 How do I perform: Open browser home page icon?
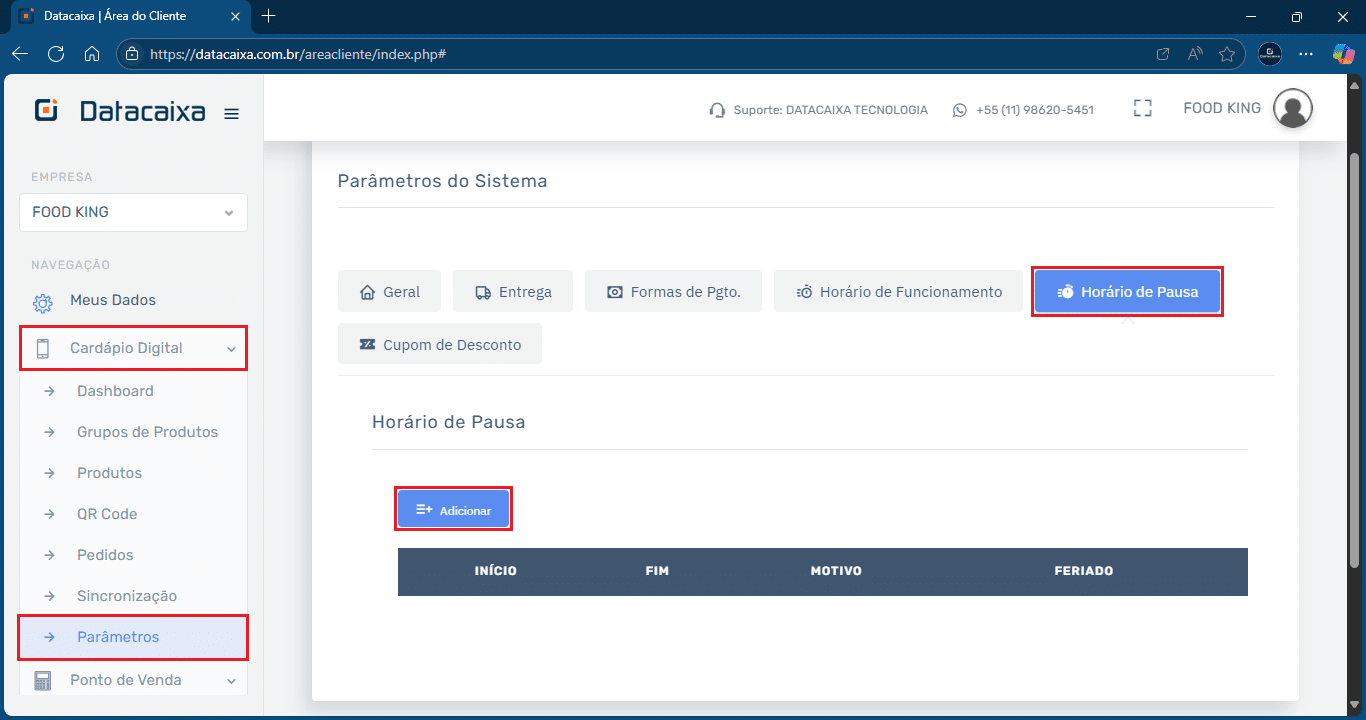point(92,54)
